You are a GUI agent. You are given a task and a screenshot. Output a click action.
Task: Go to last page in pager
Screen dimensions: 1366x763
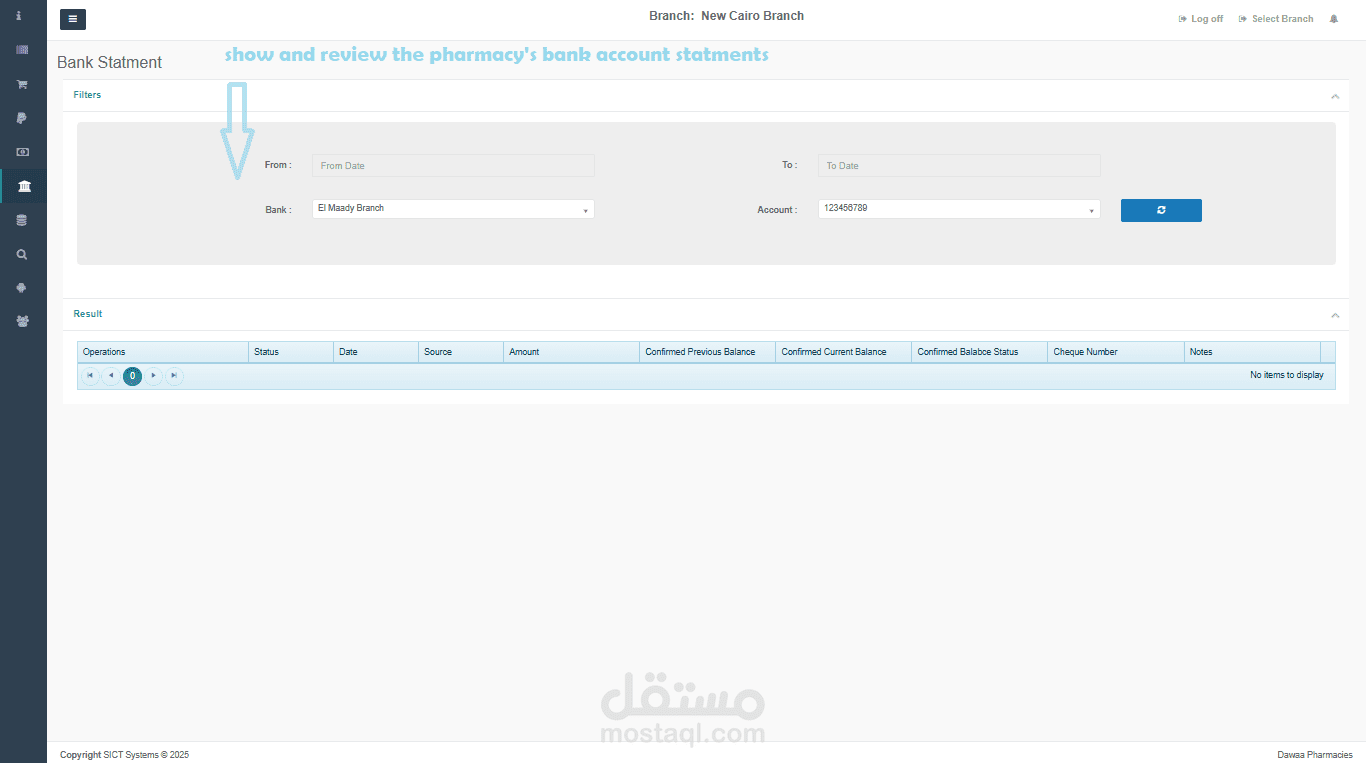click(175, 376)
